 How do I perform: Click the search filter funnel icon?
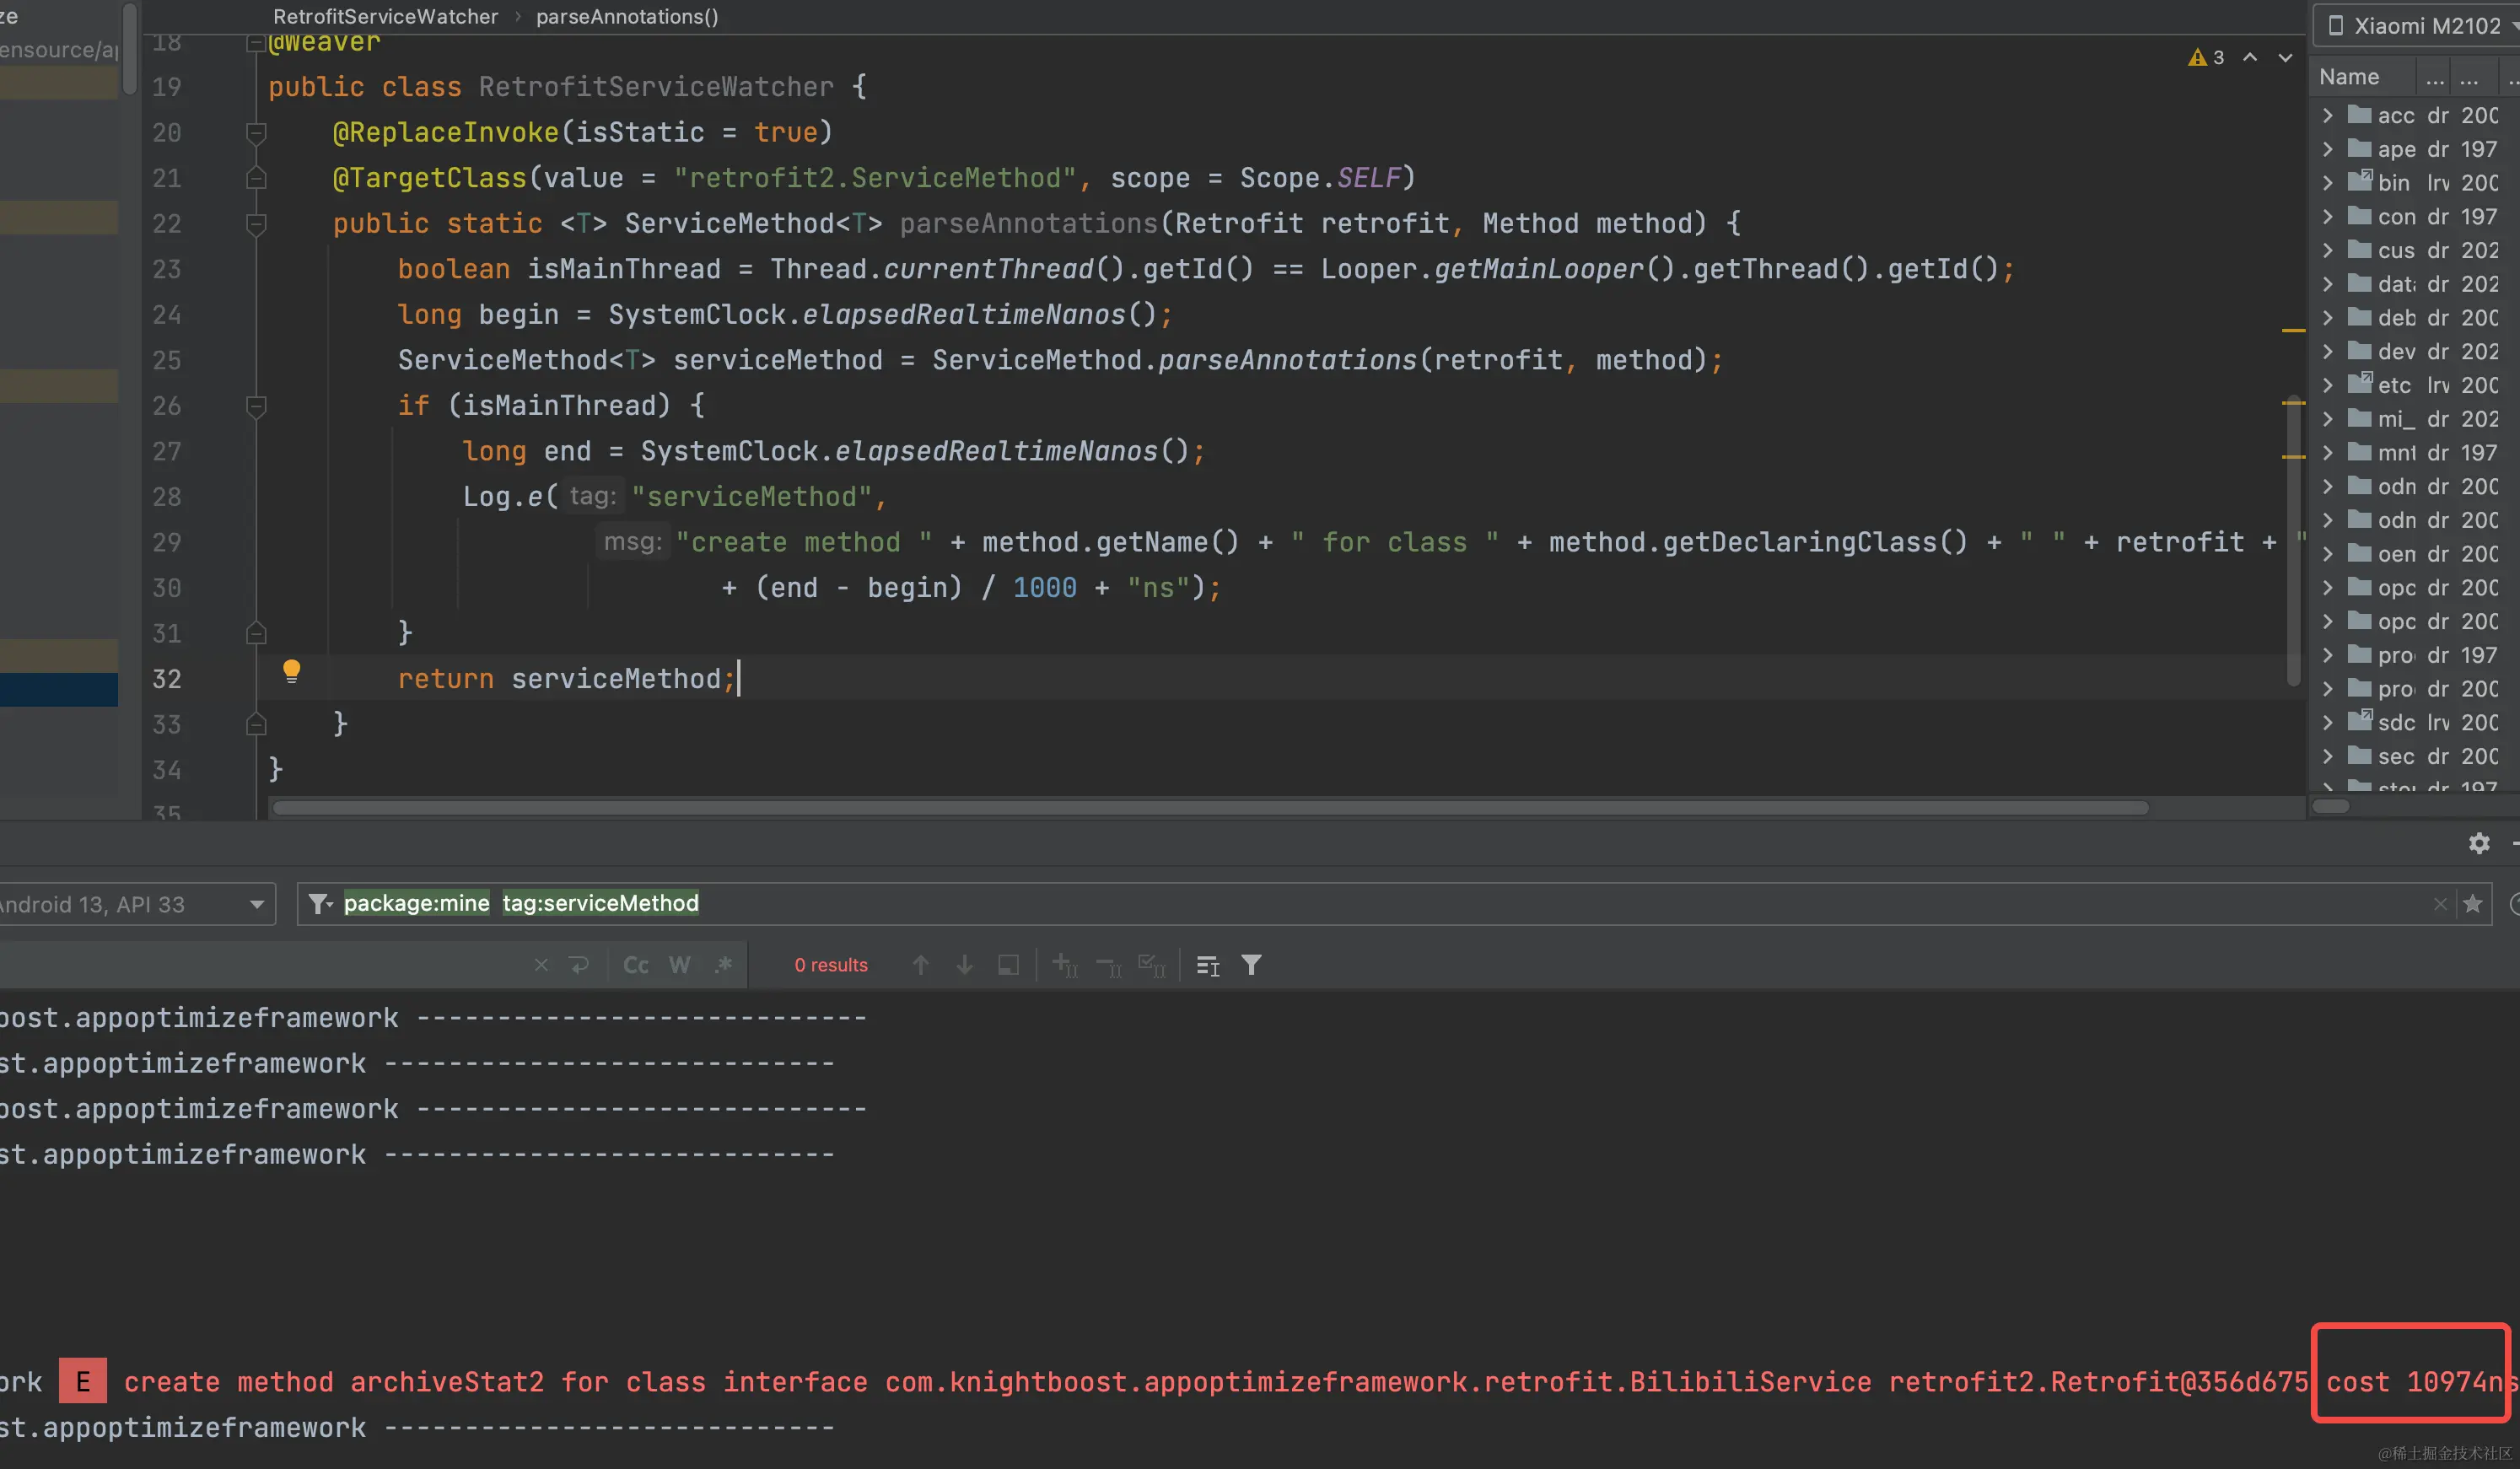pyautogui.click(x=1251, y=965)
